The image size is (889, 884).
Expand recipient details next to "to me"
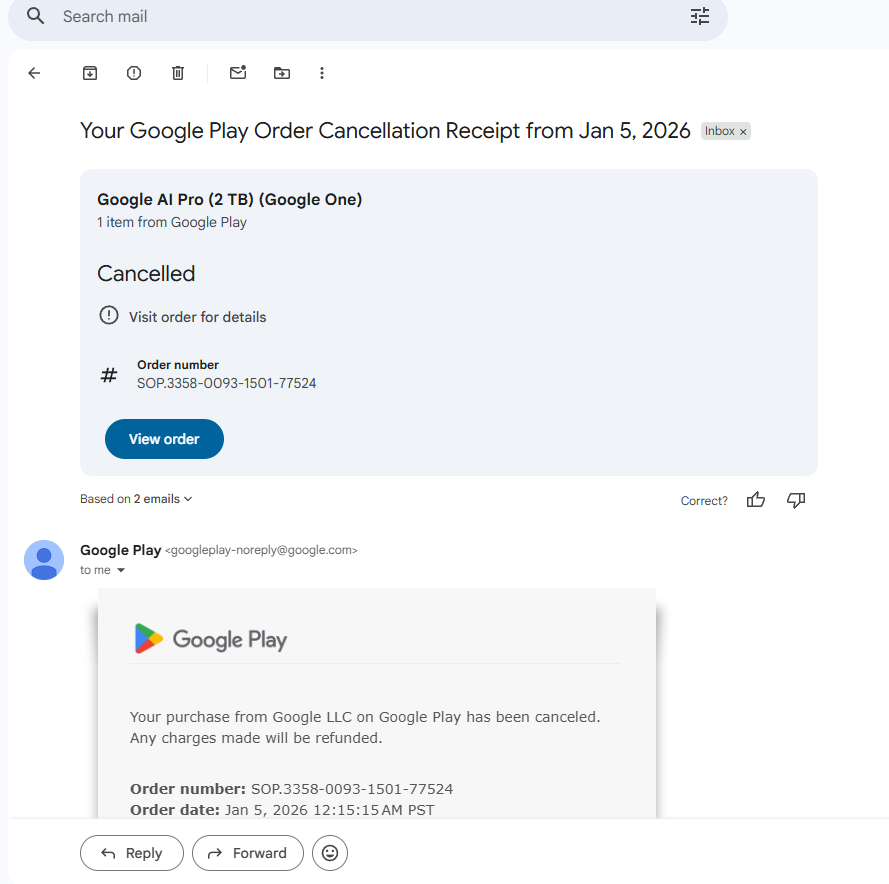coord(121,570)
